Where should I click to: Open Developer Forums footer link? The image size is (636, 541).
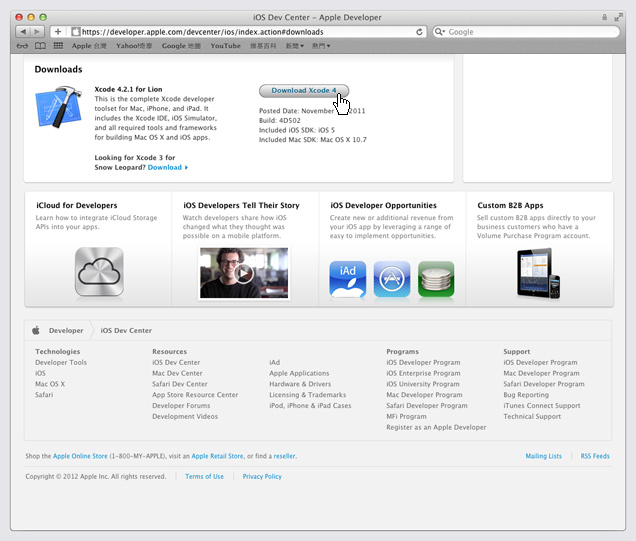(181, 406)
